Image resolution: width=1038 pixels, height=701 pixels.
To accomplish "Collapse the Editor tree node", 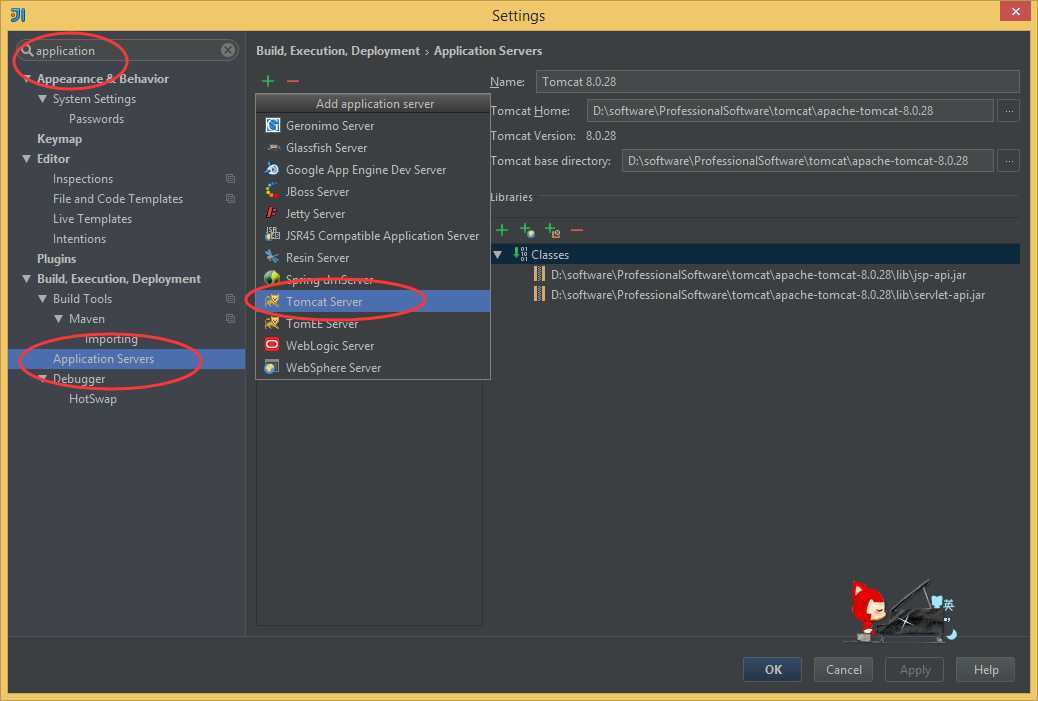I will [x=26, y=159].
